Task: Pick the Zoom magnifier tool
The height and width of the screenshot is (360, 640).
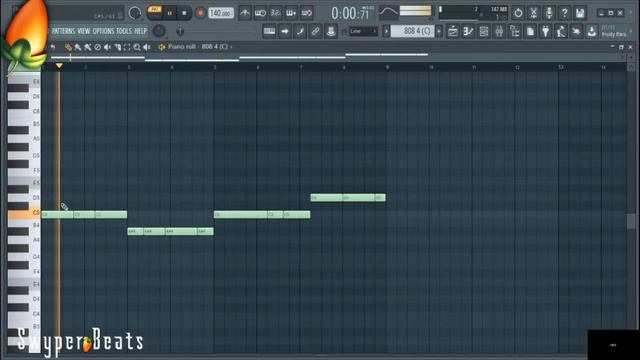Action: coord(137,47)
